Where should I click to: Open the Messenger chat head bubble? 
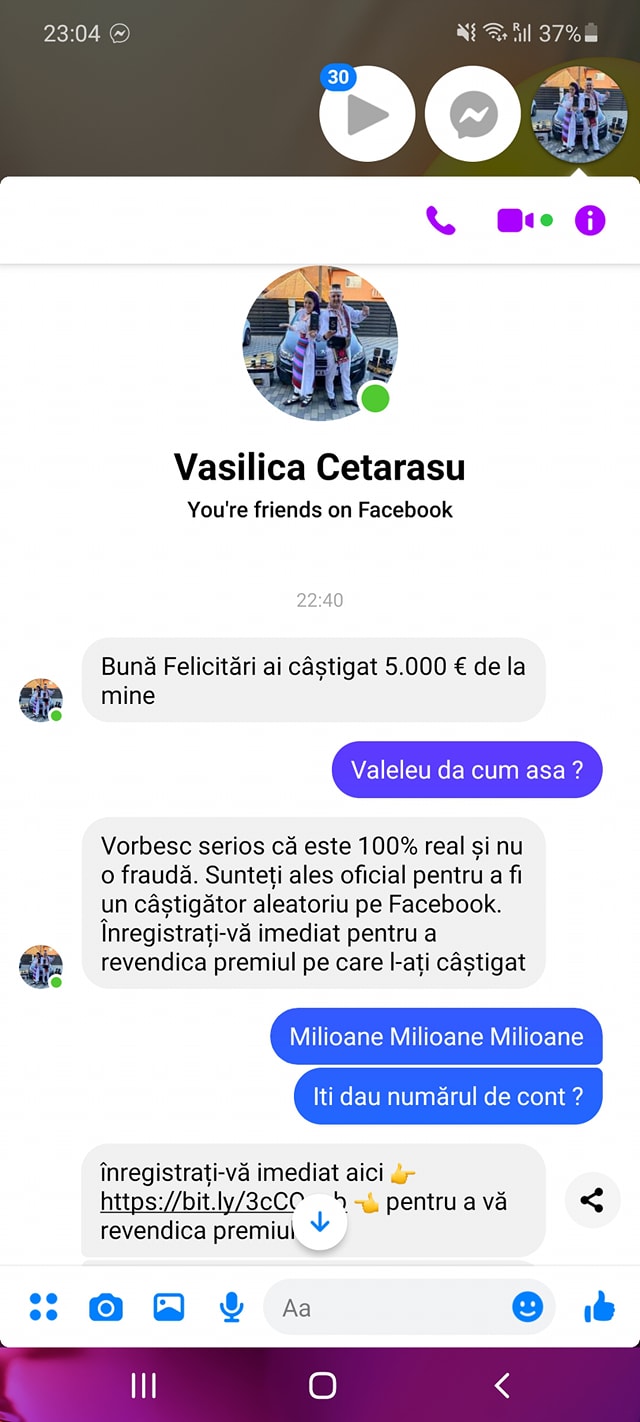point(473,114)
